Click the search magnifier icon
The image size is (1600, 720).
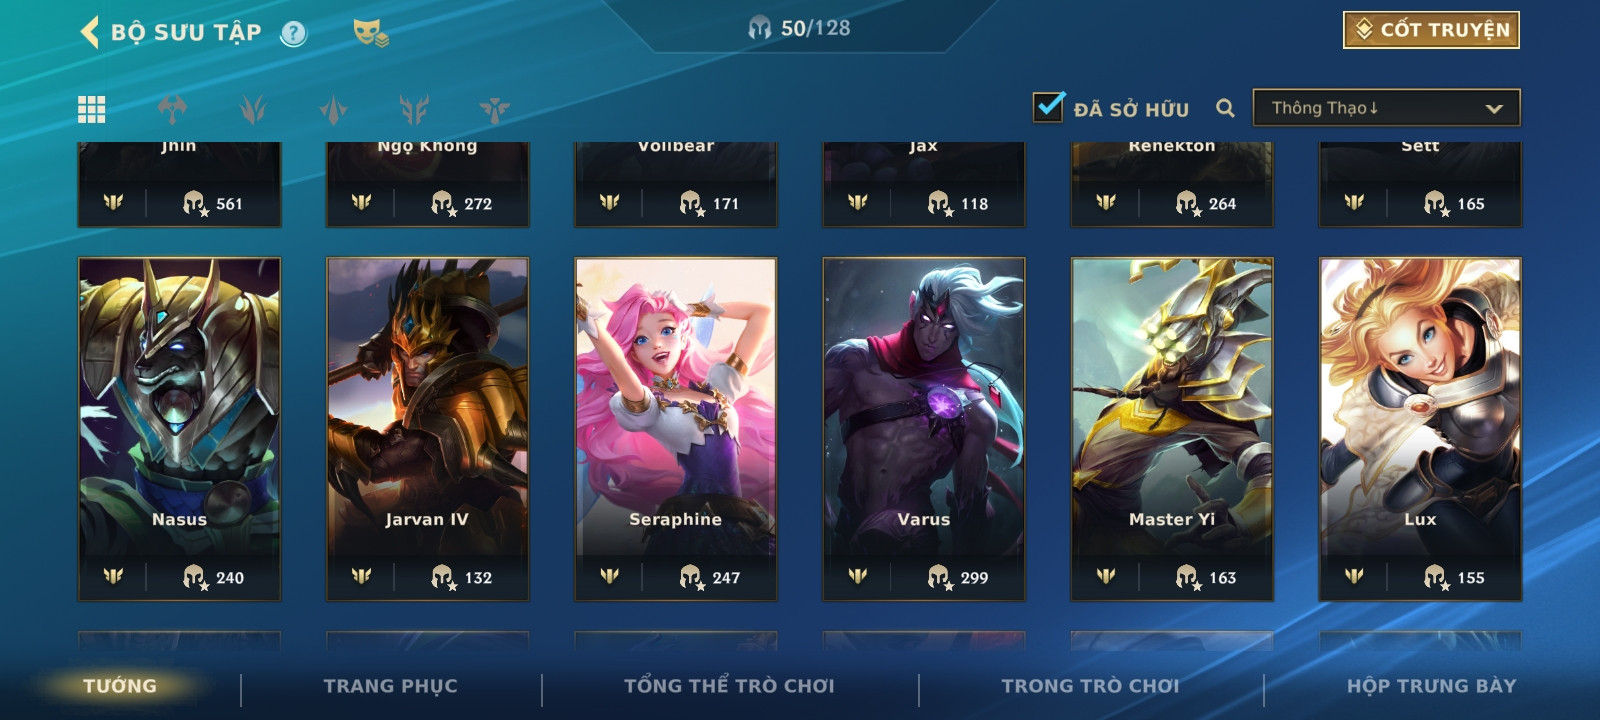pyautogui.click(x=1225, y=108)
